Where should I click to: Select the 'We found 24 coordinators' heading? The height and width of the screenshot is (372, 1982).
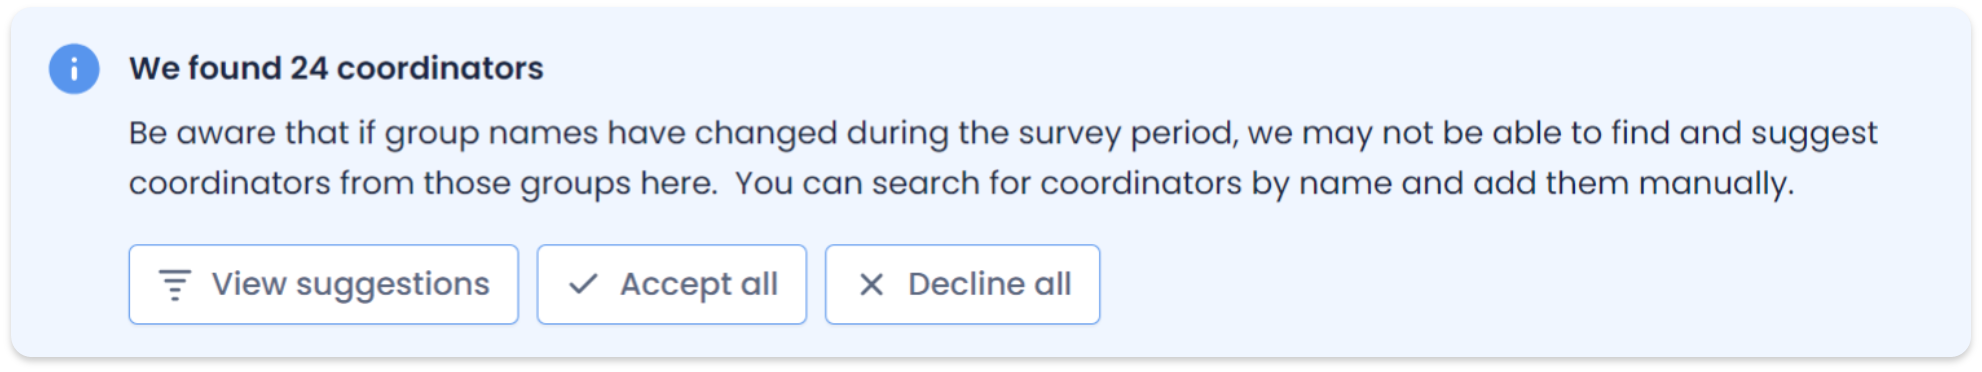336,68
